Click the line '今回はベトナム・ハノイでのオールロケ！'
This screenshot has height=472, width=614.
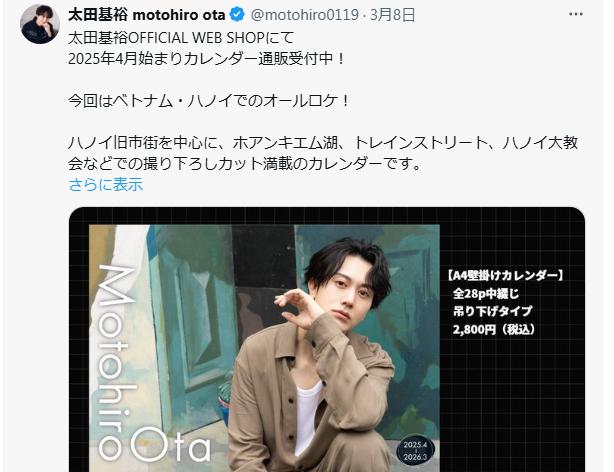pyautogui.click(x=209, y=101)
